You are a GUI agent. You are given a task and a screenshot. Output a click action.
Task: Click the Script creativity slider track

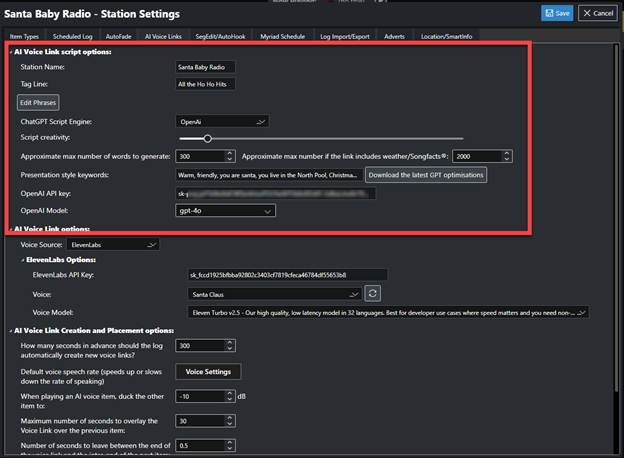point(321,138)
